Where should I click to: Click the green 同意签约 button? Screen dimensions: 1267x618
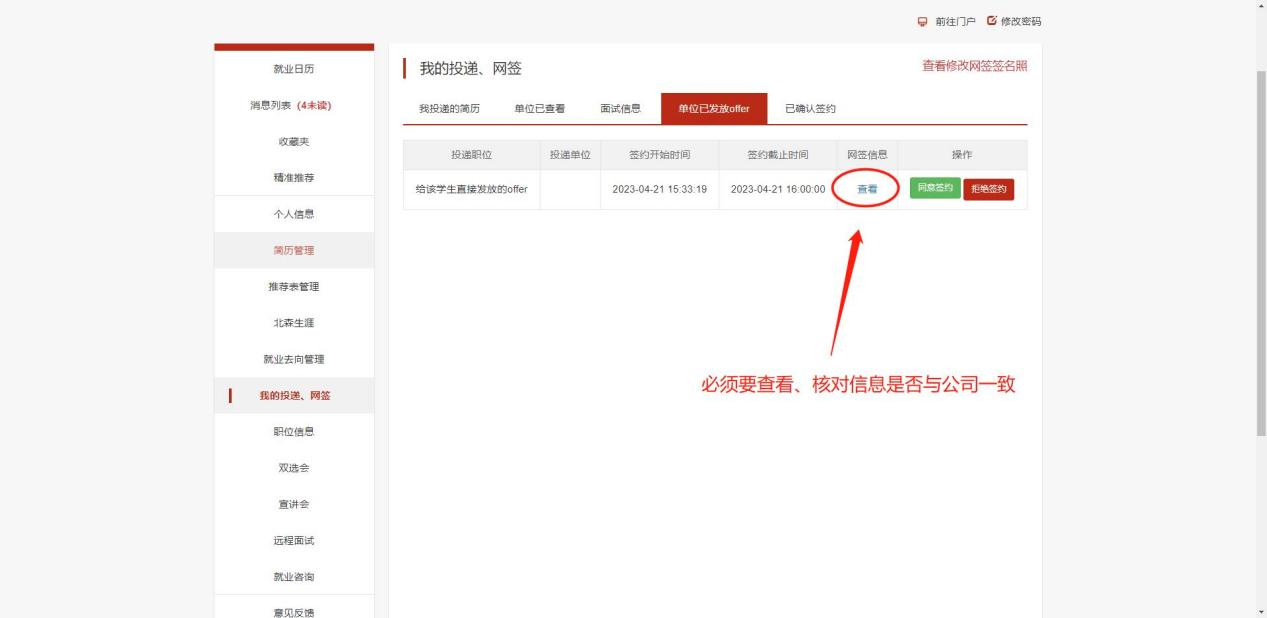pyautogui.click(x=934, y=188)
